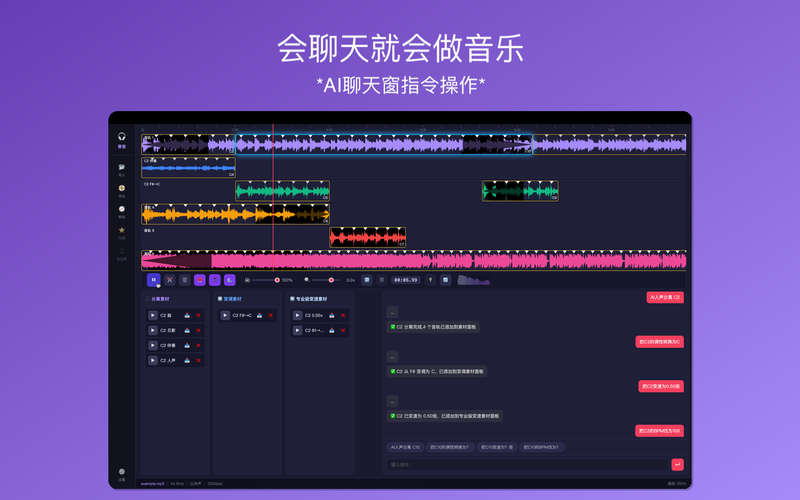This screenshot has height=500, width=800.
Task: Pause playback with the purple pause button
Action: [154, 280]
